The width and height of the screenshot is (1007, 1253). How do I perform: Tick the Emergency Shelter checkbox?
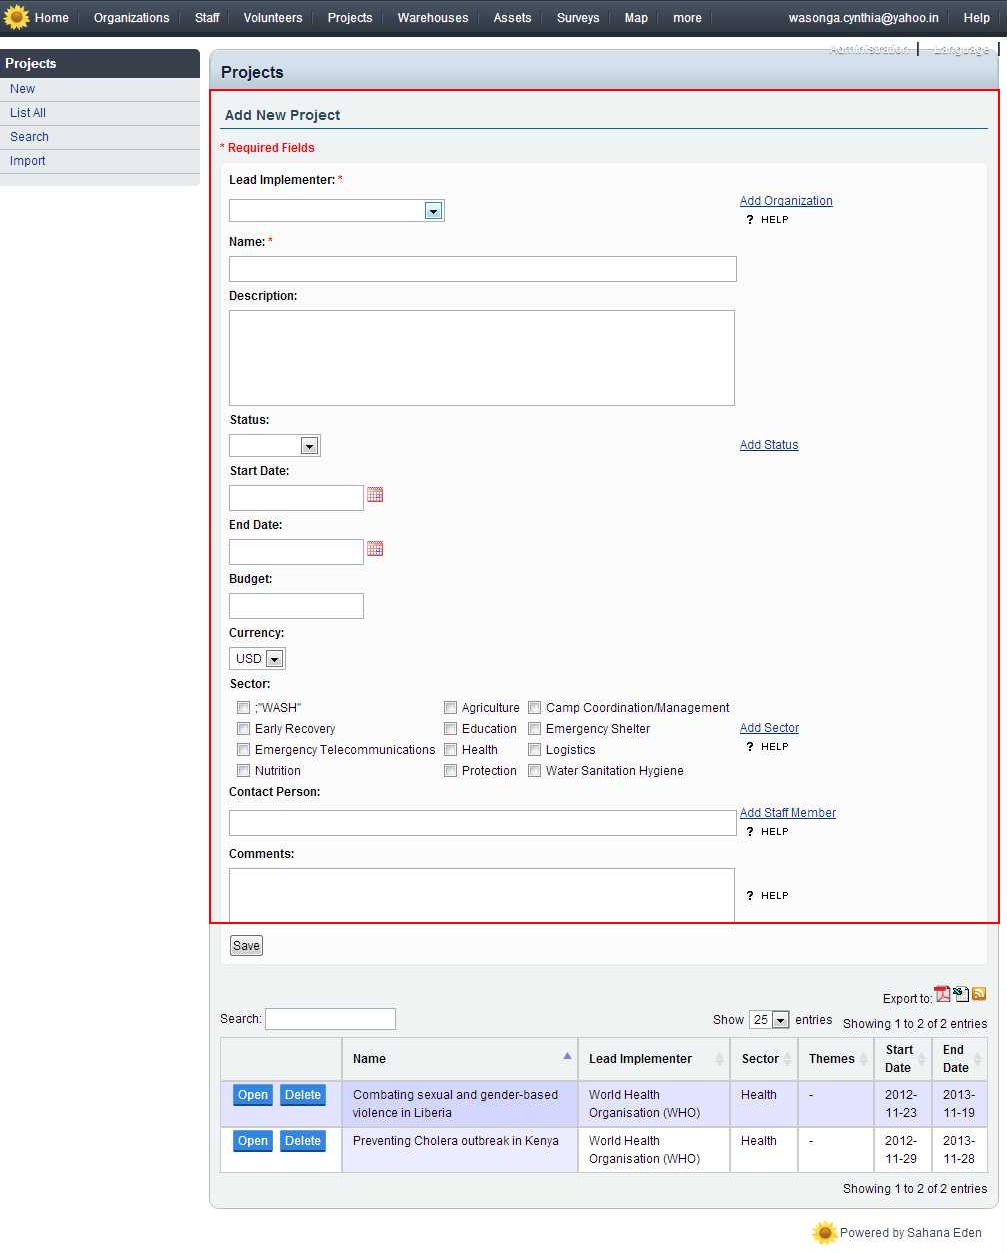tap(535, 729)
